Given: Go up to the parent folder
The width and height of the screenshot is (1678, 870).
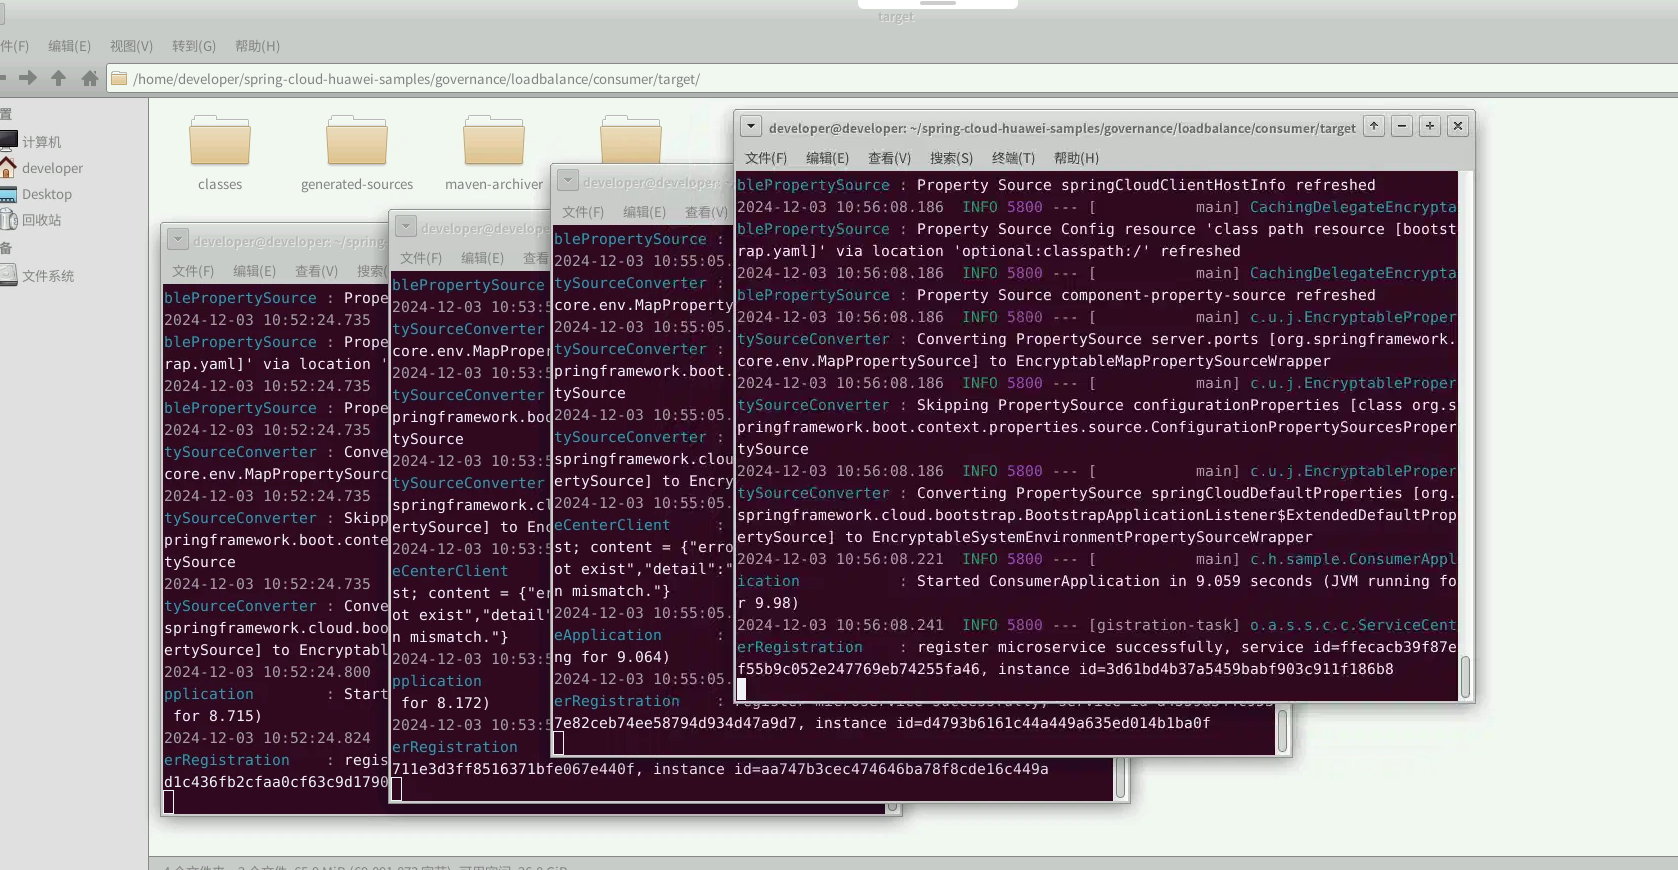Looking at the screenshot, I should tap(58, 78).
